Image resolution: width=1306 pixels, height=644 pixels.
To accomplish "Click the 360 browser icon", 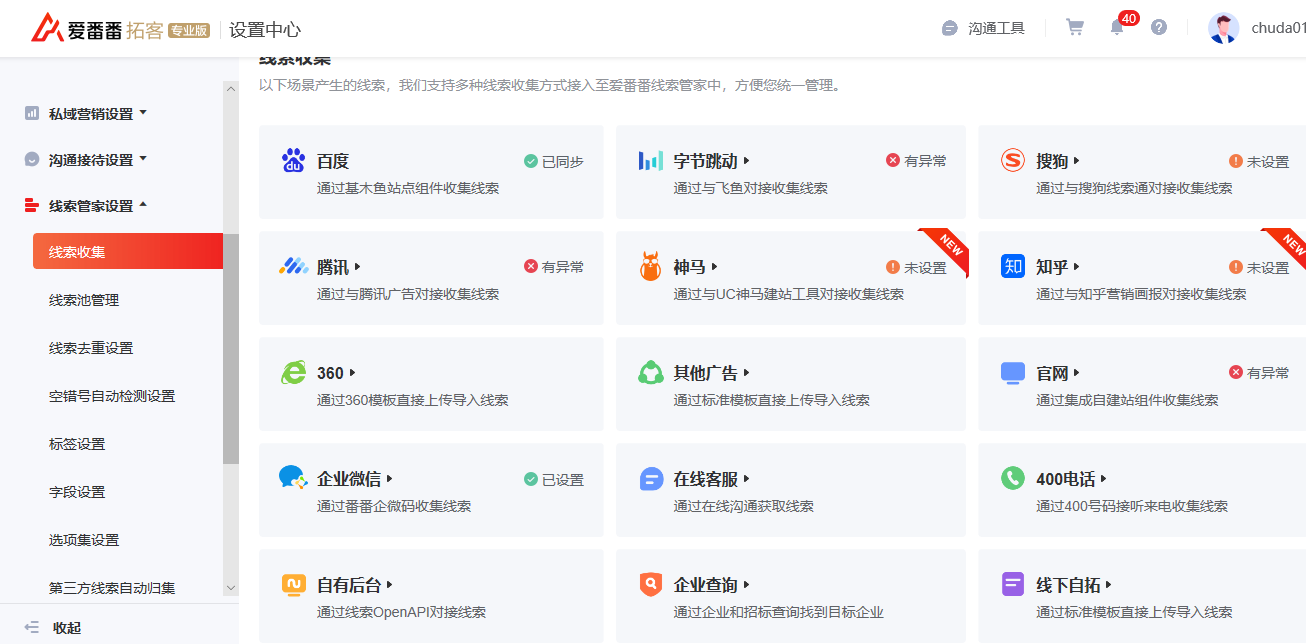I will (x=293, y=373).
